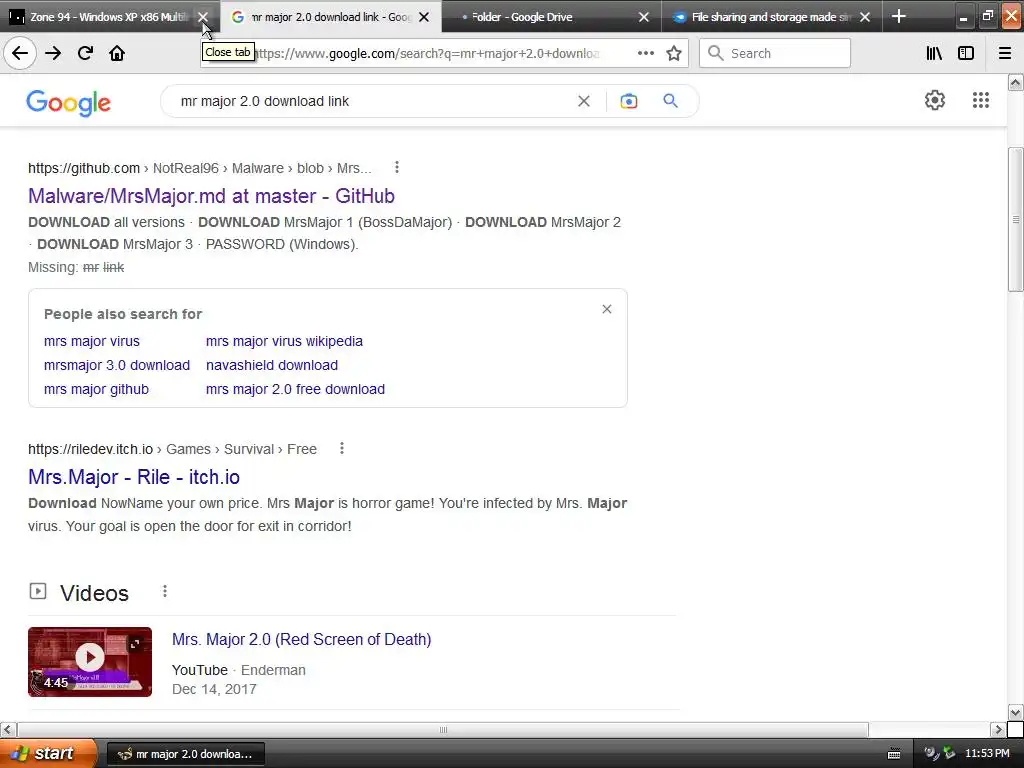Click the riledev.itch.io breadcrumb URL
1024x768 pixels.
pyautogui.click(x=172, y=449)
